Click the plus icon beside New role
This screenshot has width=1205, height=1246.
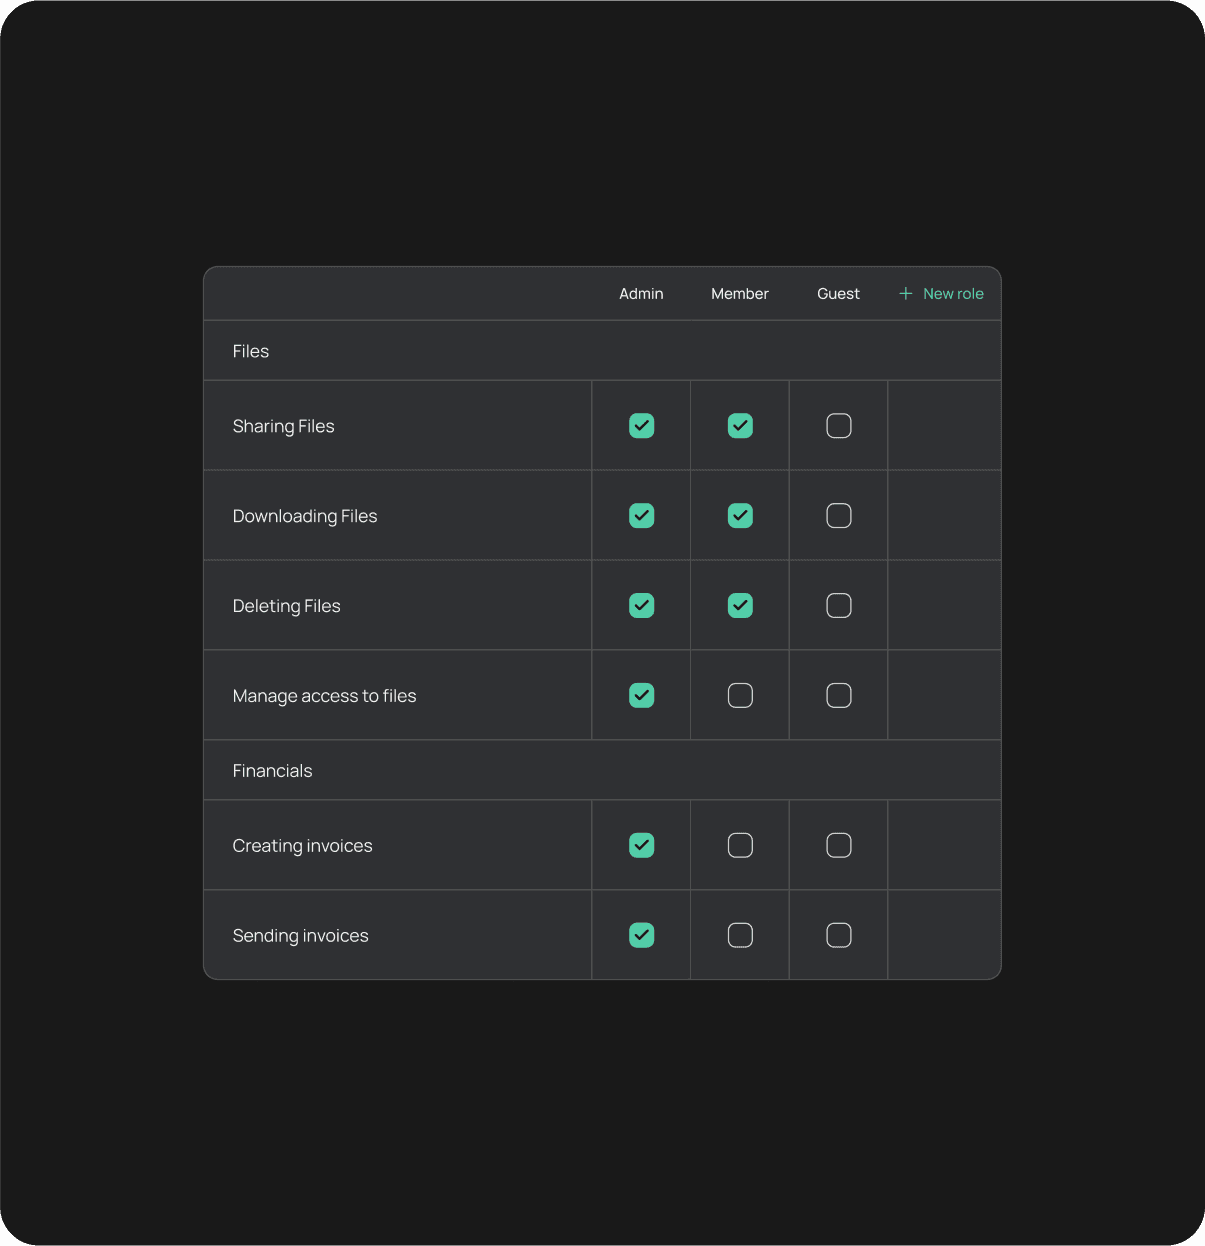point(905,294)
